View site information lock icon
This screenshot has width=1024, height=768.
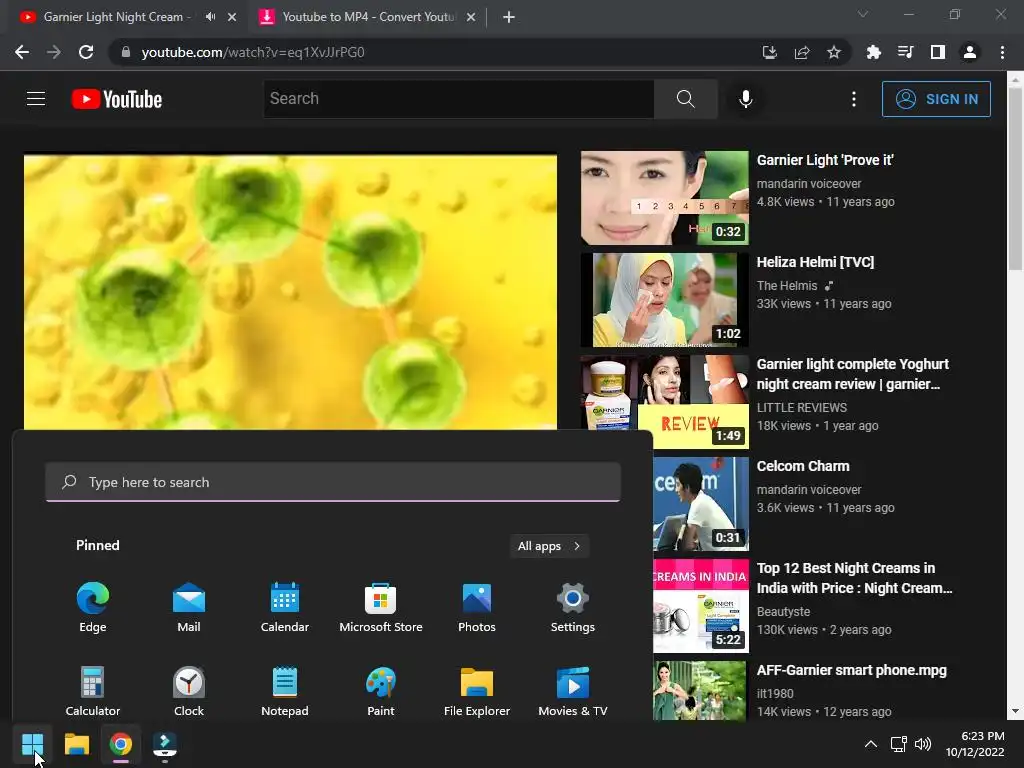click(126, 52)
